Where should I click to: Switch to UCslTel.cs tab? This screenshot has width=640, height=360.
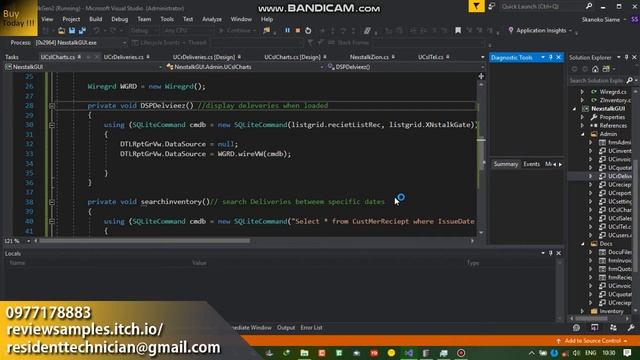(431, 57)
